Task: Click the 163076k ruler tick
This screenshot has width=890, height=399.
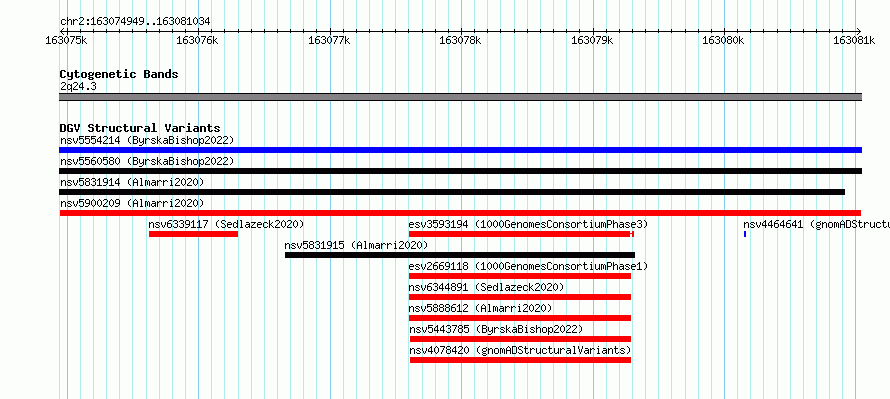Action: coord(198,40)
